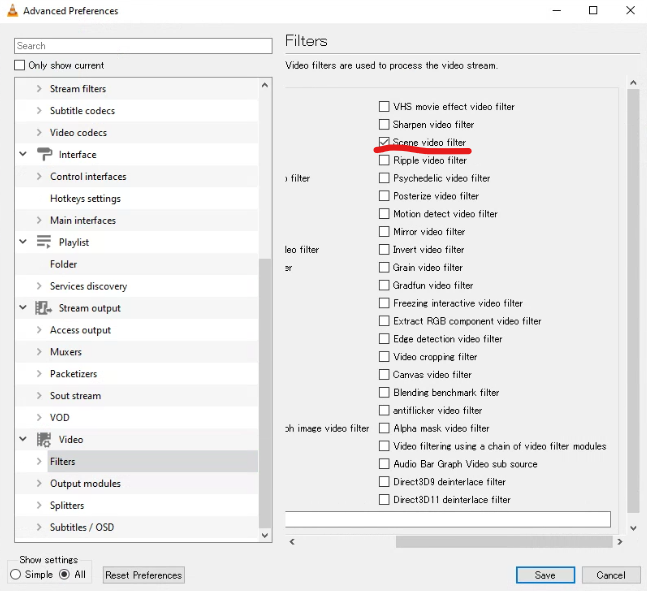Enable the Ripple video filter
Viewport: 647px width, 591px height.
pos(384,160)
